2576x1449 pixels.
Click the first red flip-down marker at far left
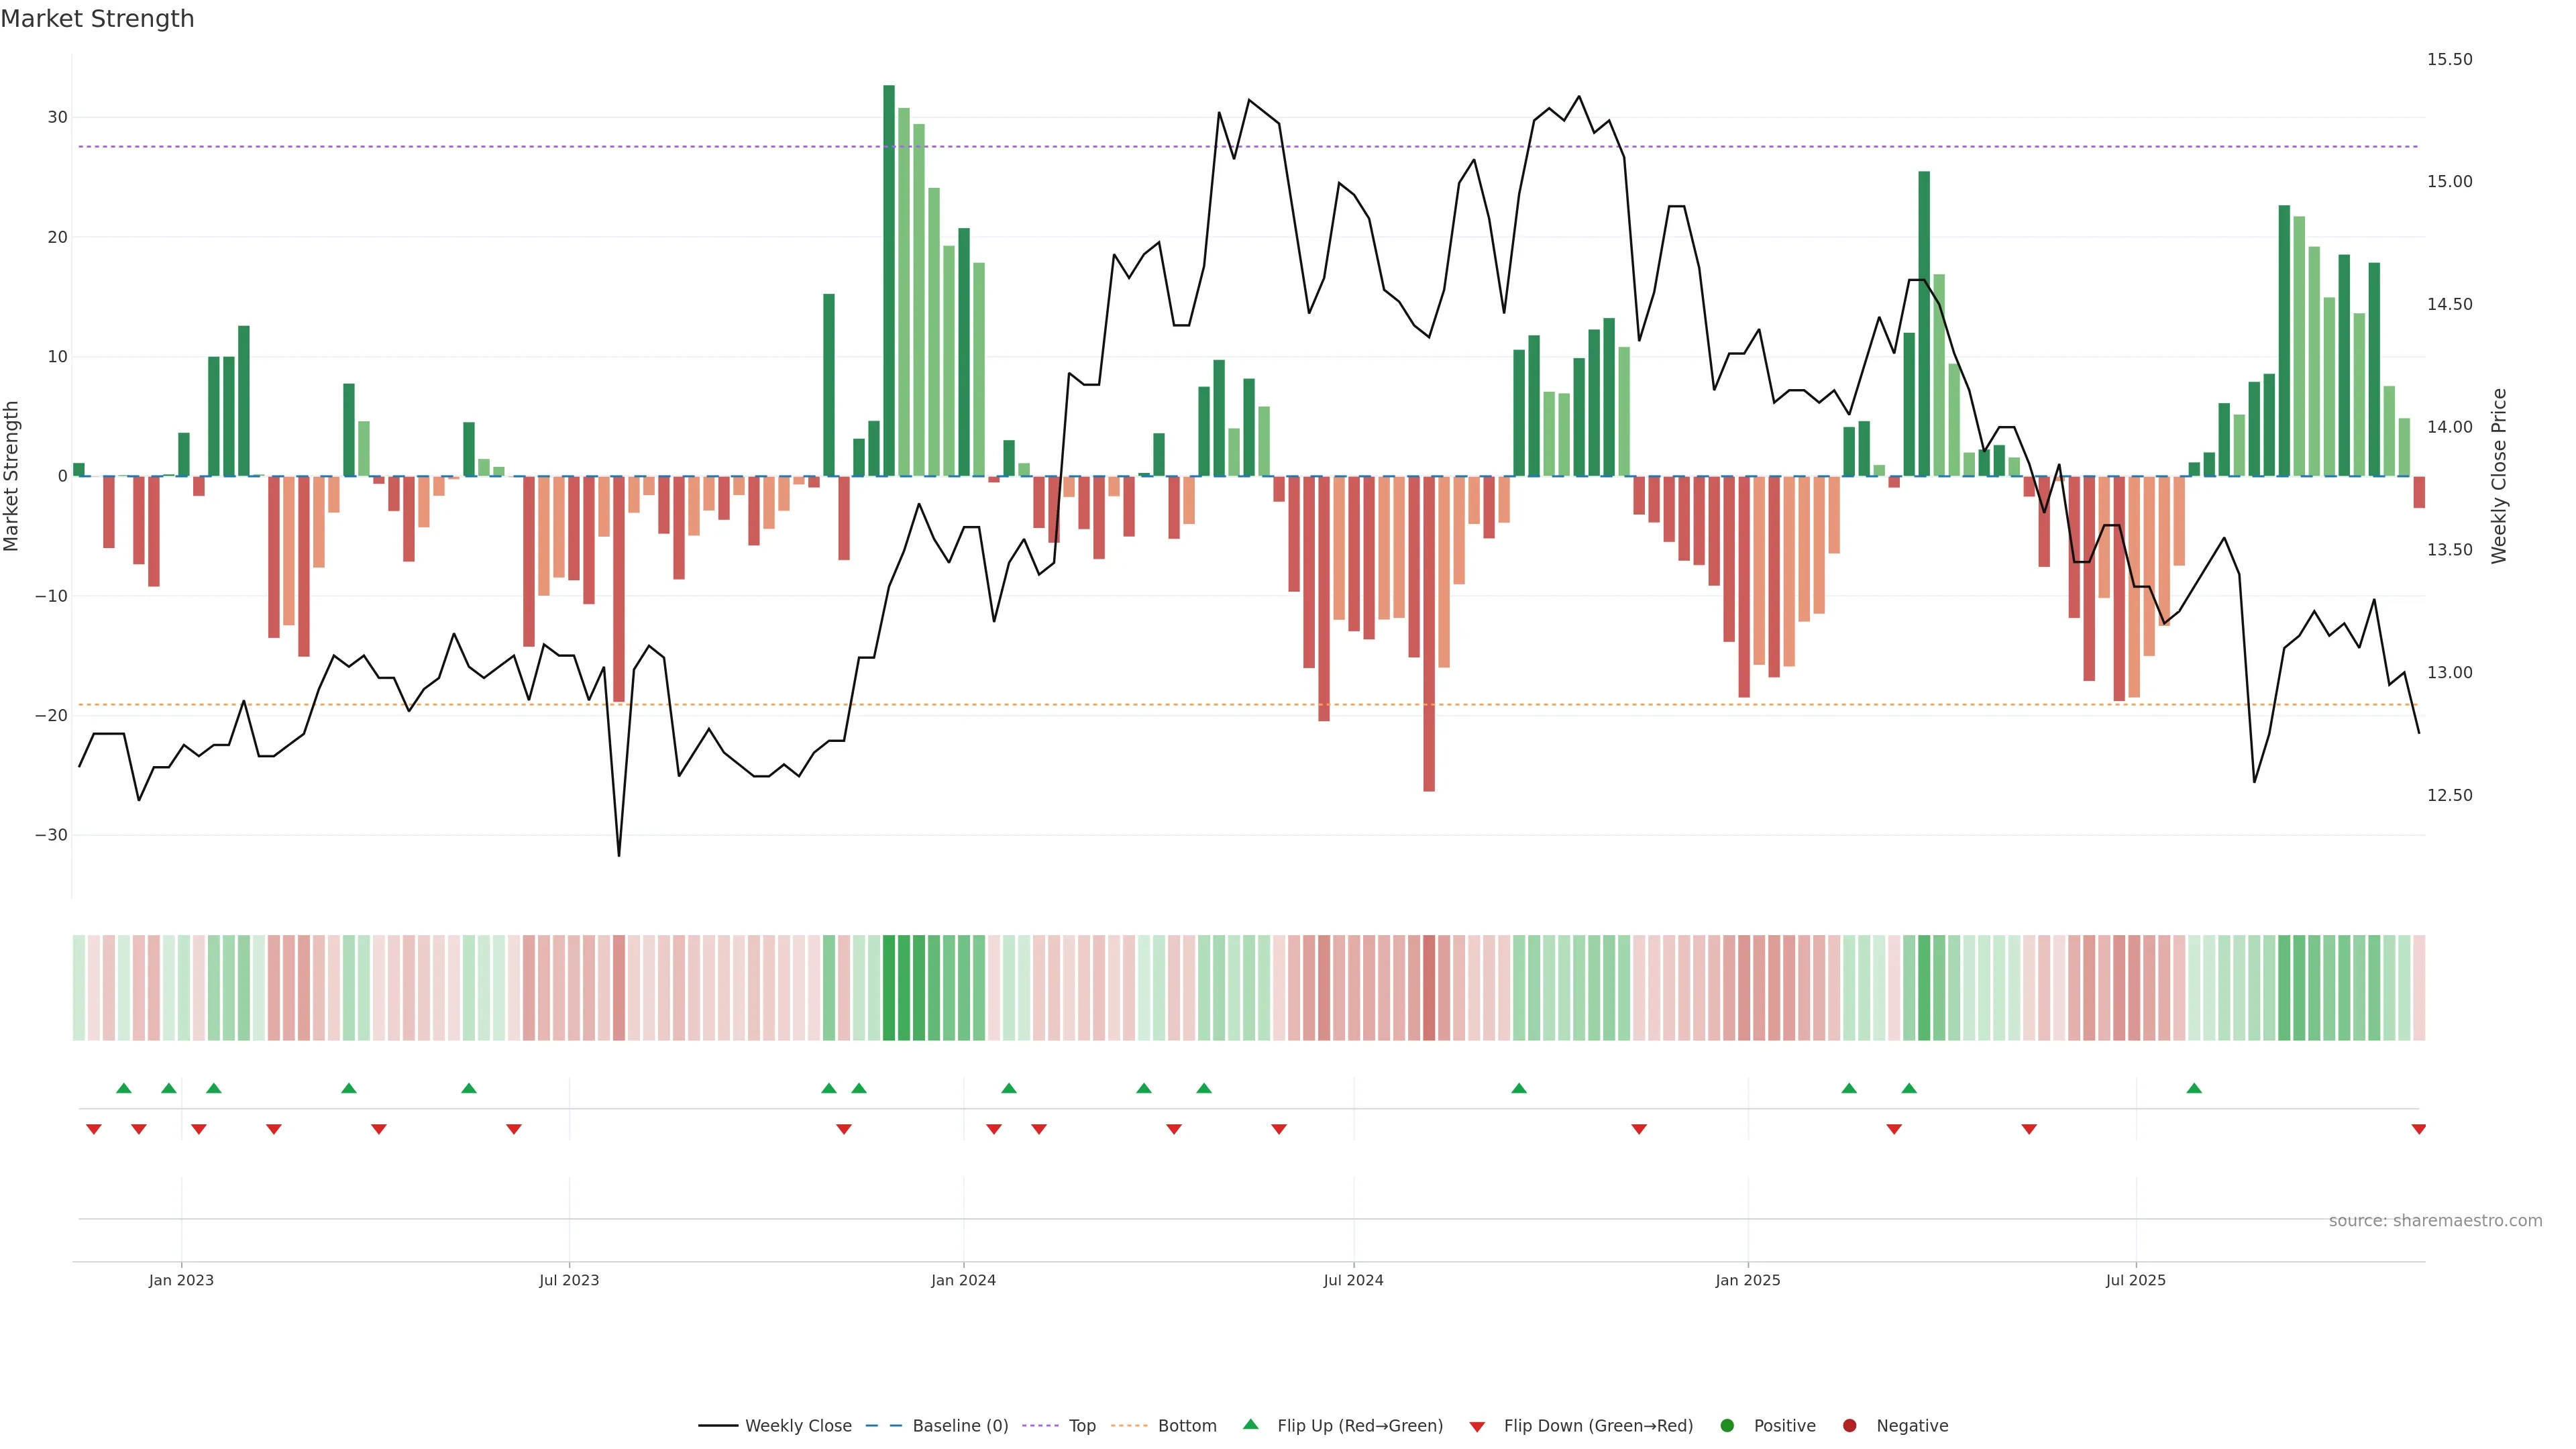click(x=94, y=1129)
